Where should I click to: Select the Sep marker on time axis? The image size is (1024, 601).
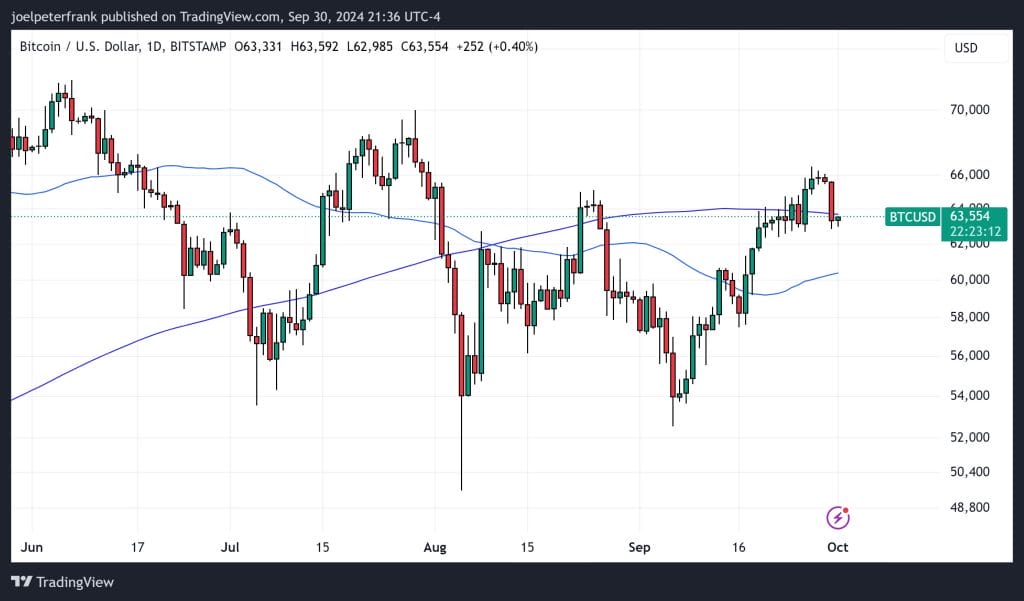639,548
